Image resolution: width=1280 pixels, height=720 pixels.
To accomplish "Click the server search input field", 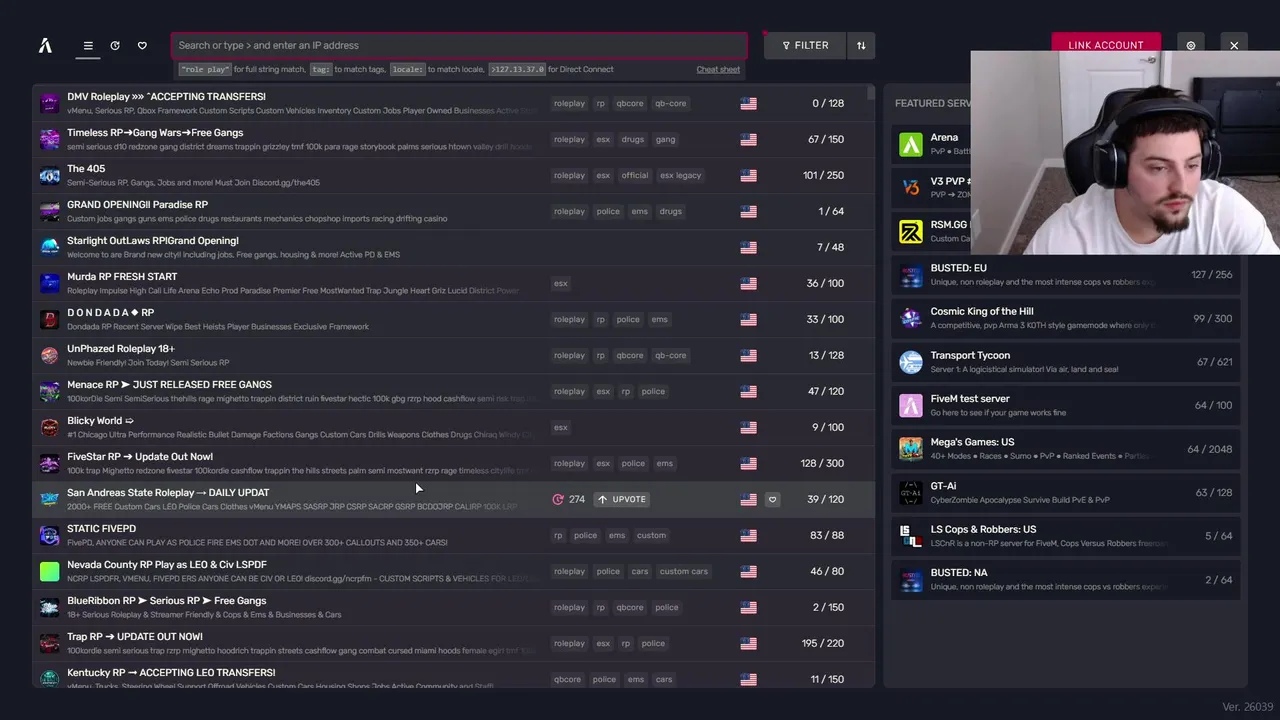I will tap(459, 45).
